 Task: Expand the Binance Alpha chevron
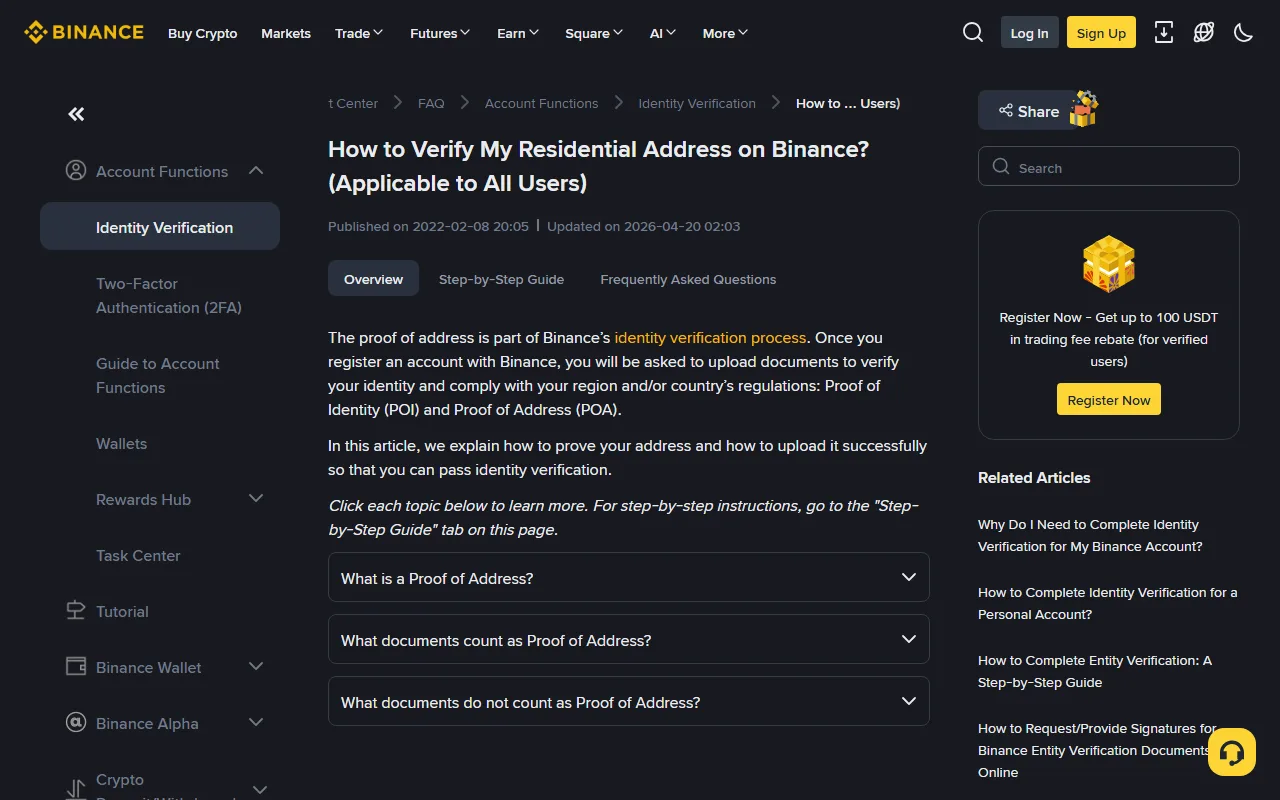[256, 723]
